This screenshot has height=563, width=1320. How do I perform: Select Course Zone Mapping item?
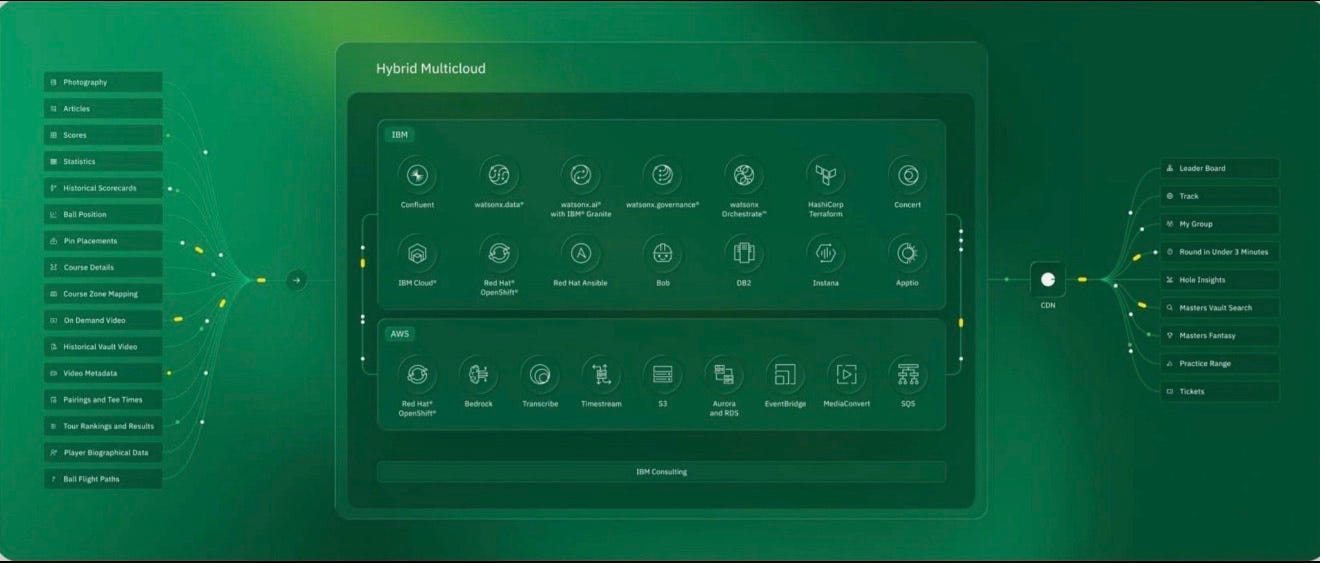[x=103, y=294]
